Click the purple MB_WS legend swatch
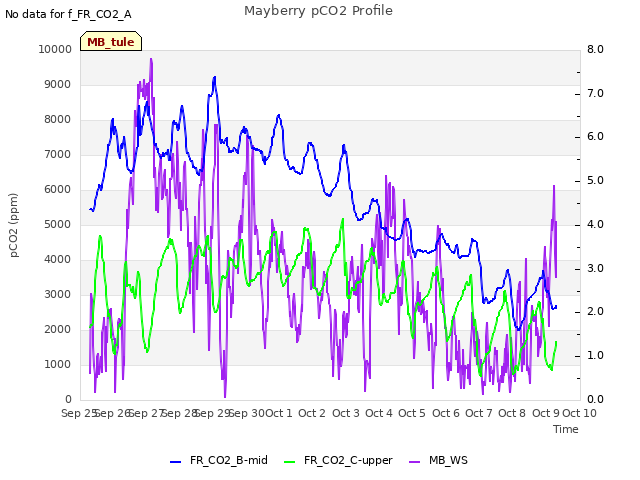The image size is (640, 480). point(414,462)
